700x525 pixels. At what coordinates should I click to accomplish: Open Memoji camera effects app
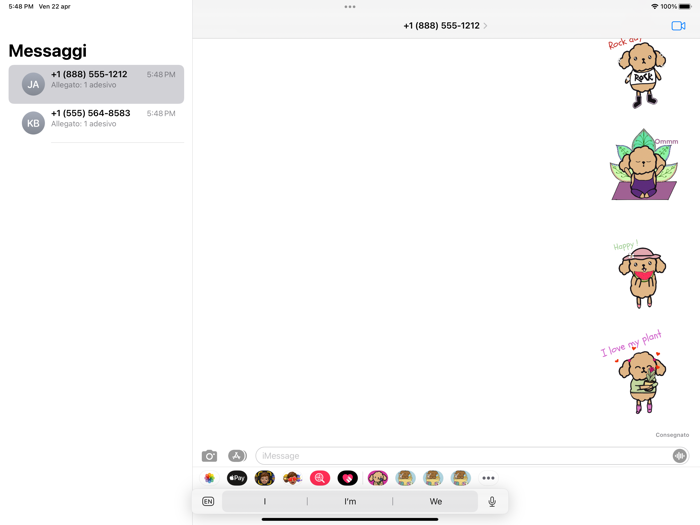264,478
